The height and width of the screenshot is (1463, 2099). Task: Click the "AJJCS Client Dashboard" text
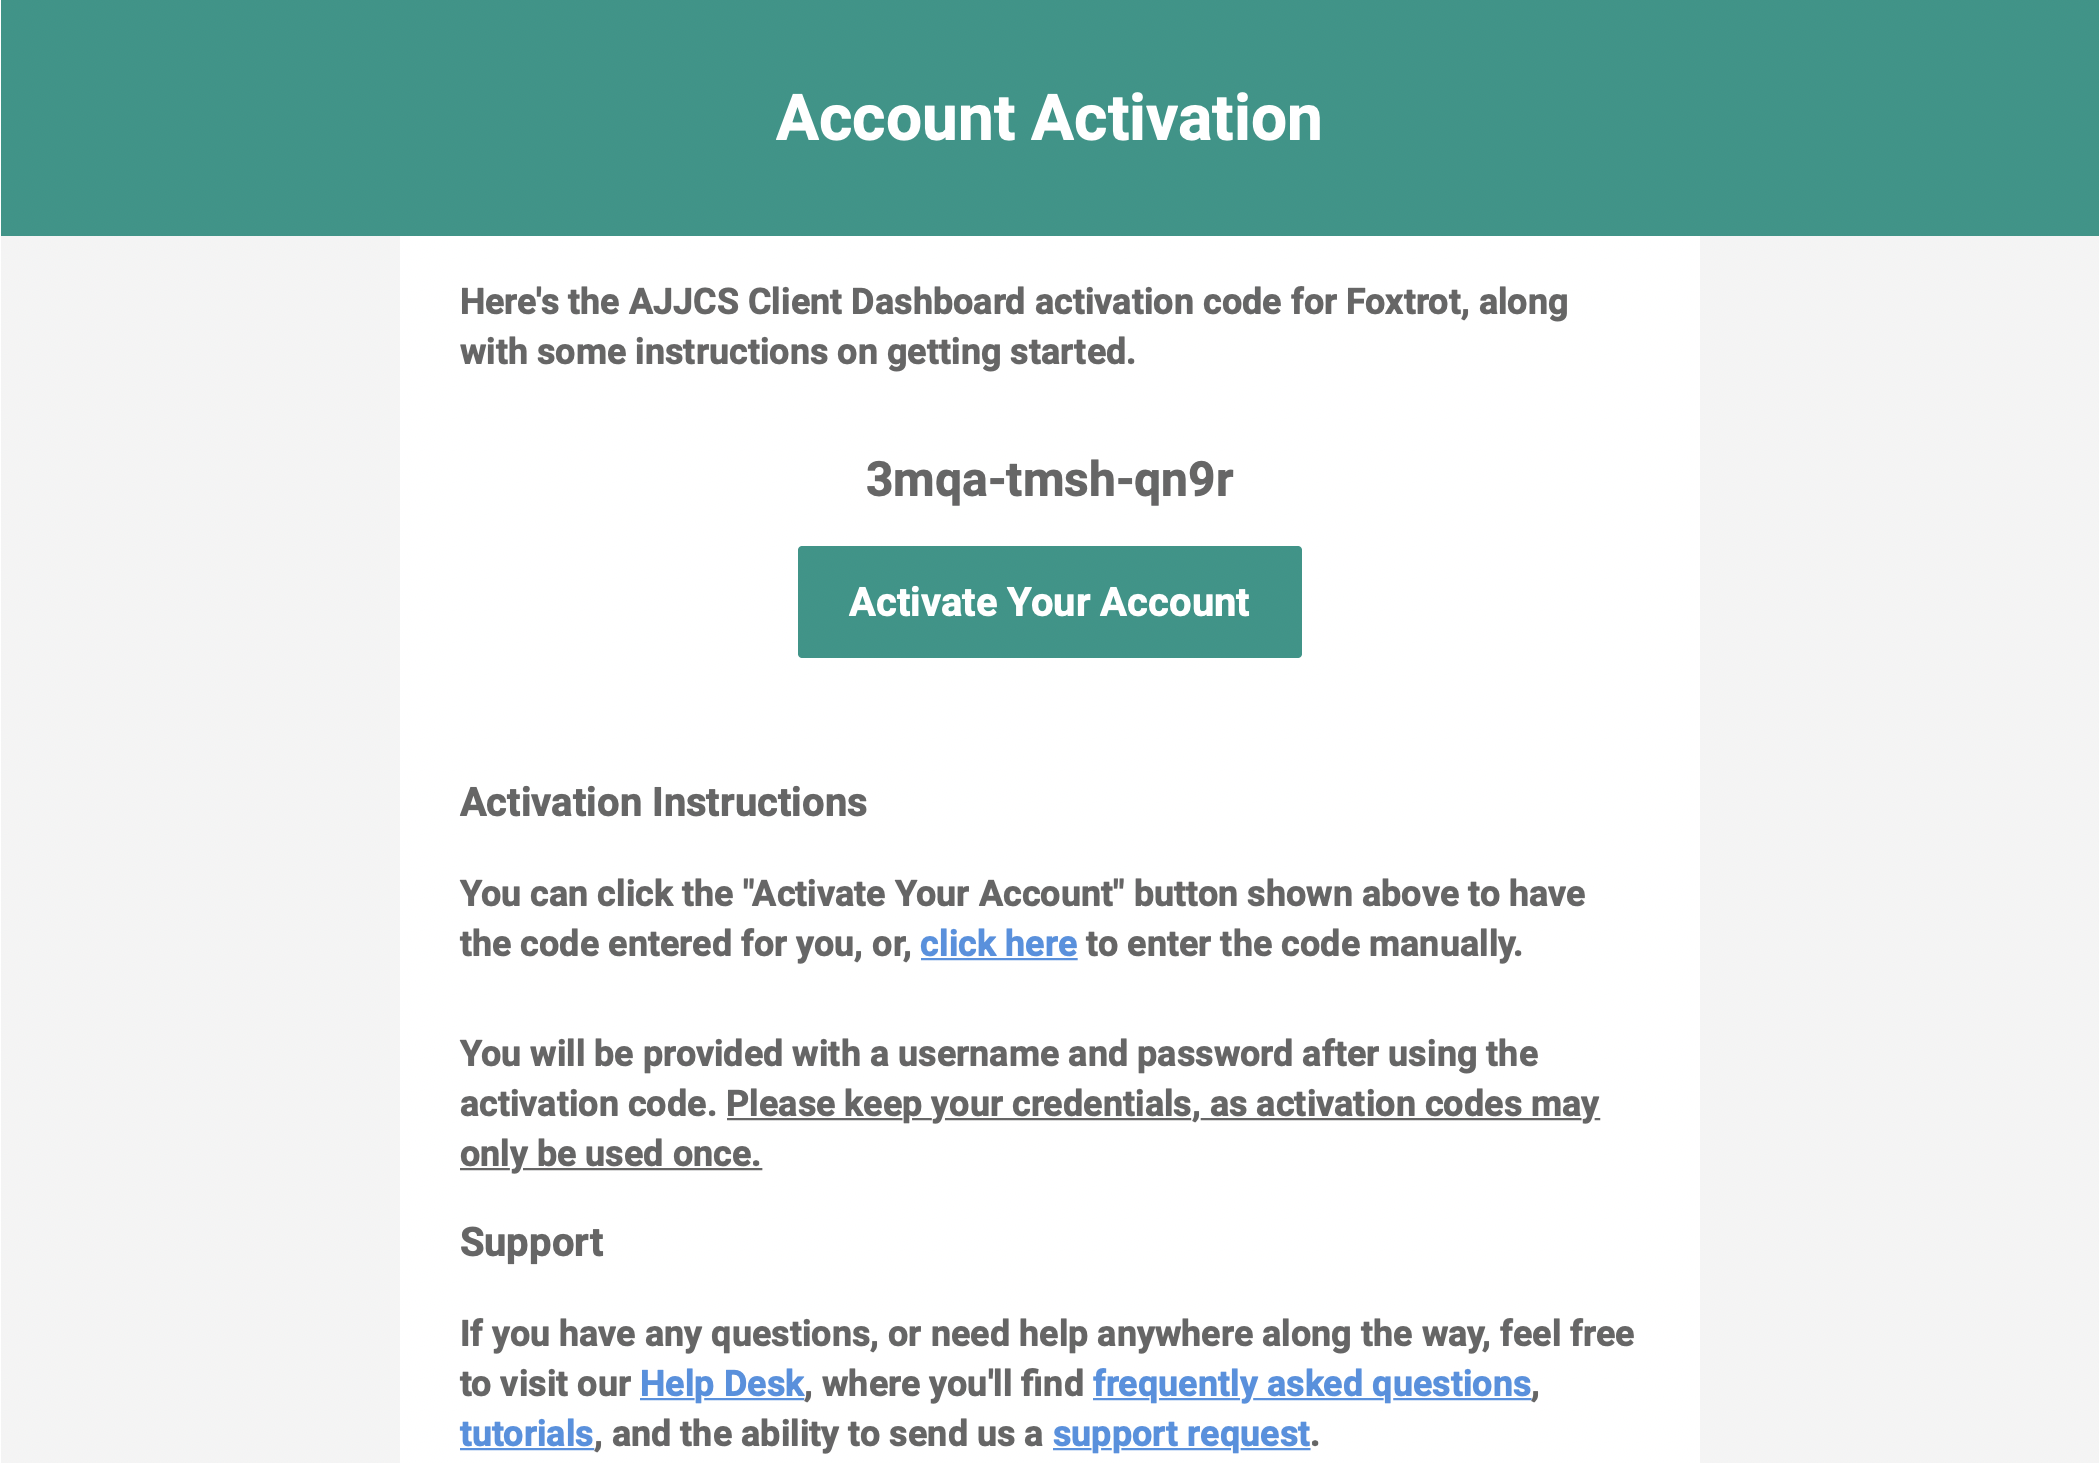click(x=826, y=302)
